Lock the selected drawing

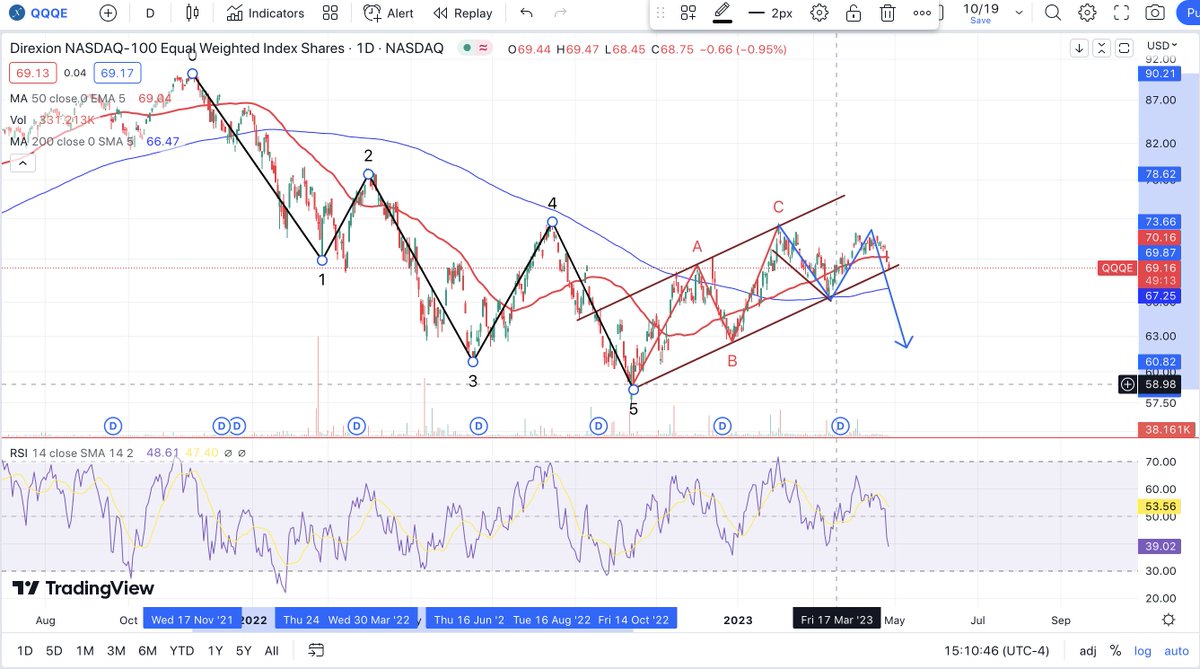853,13
